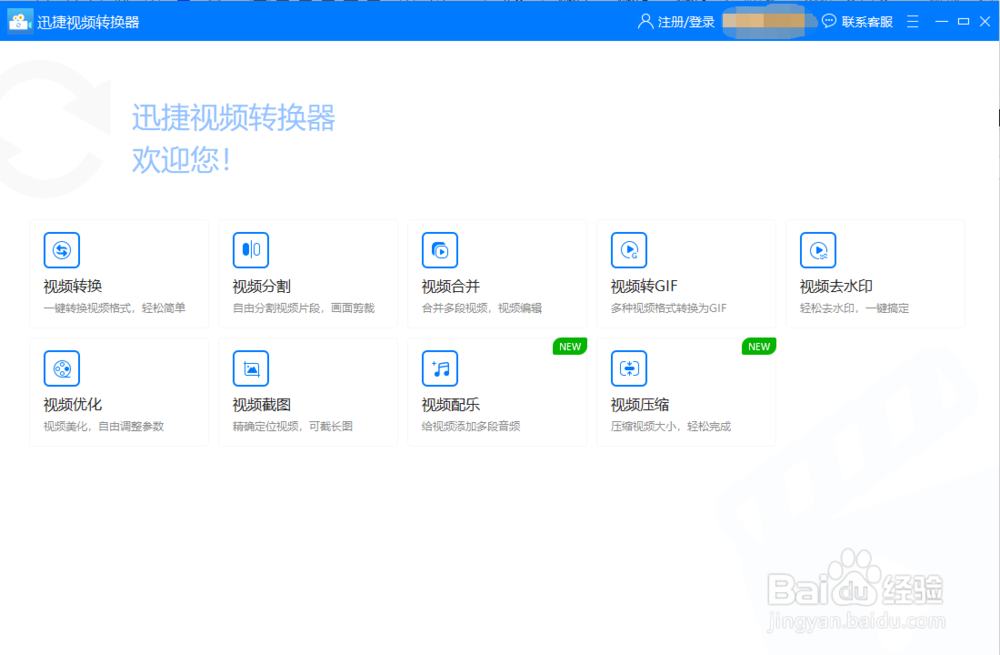Screen dimensions: 1000x655
Task: Click description 多种视频格式转换为GIF
Action: click(668, 308)
